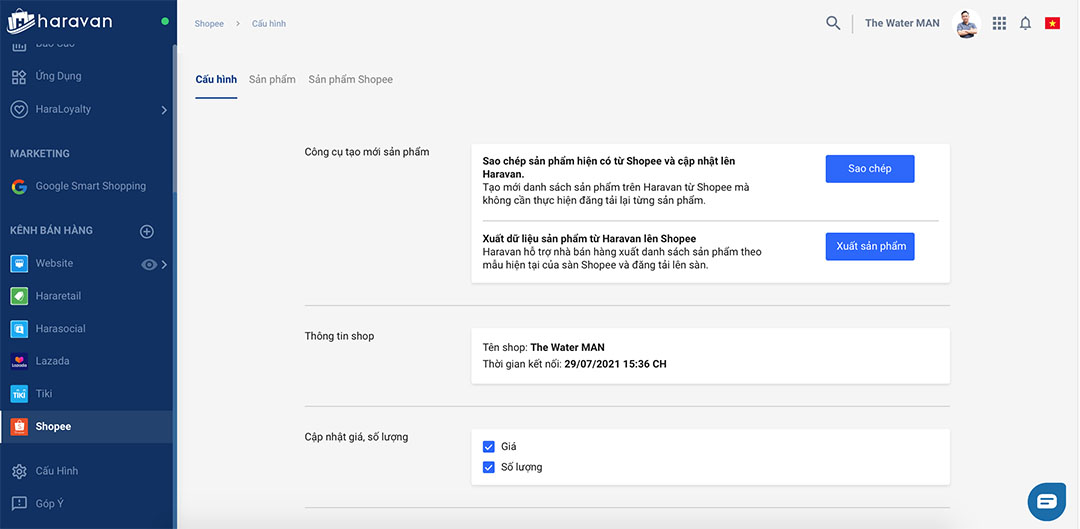The image size is (1080, 529).
Task: Switch language via Vietnam flag icon
Action: [x=1052, y=23]
